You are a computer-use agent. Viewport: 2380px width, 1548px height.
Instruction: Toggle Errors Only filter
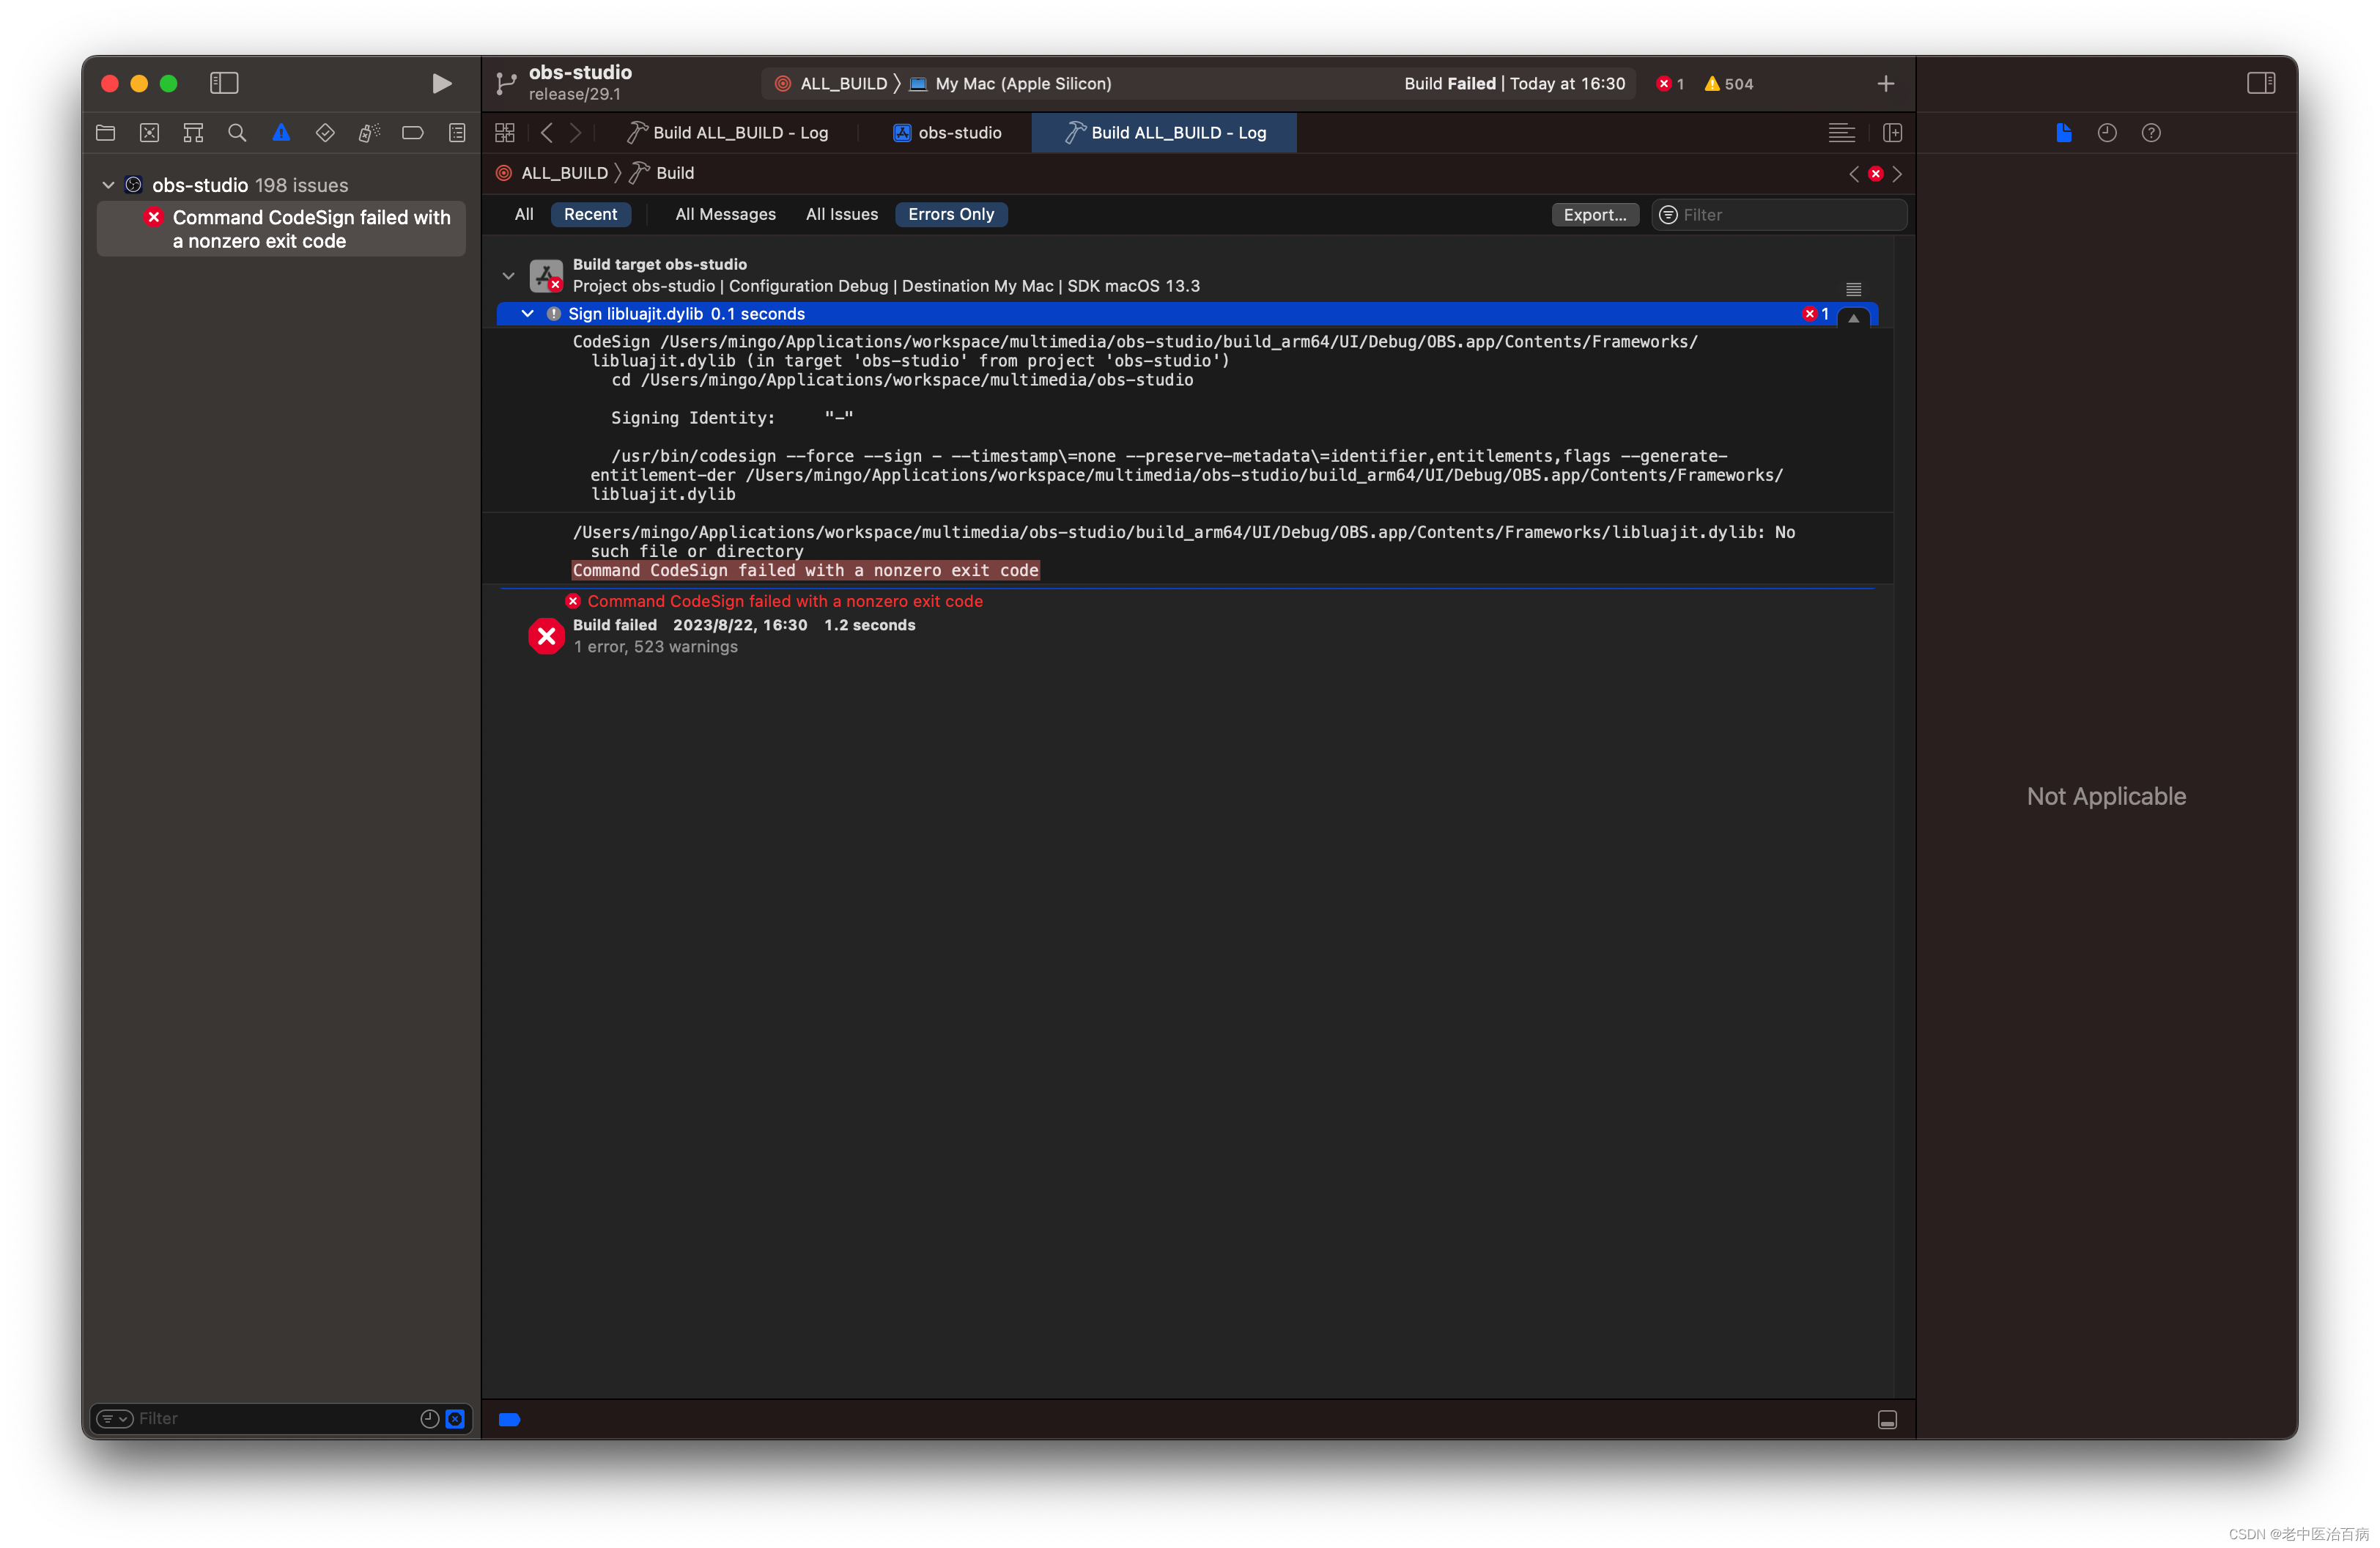pos(951,215)
